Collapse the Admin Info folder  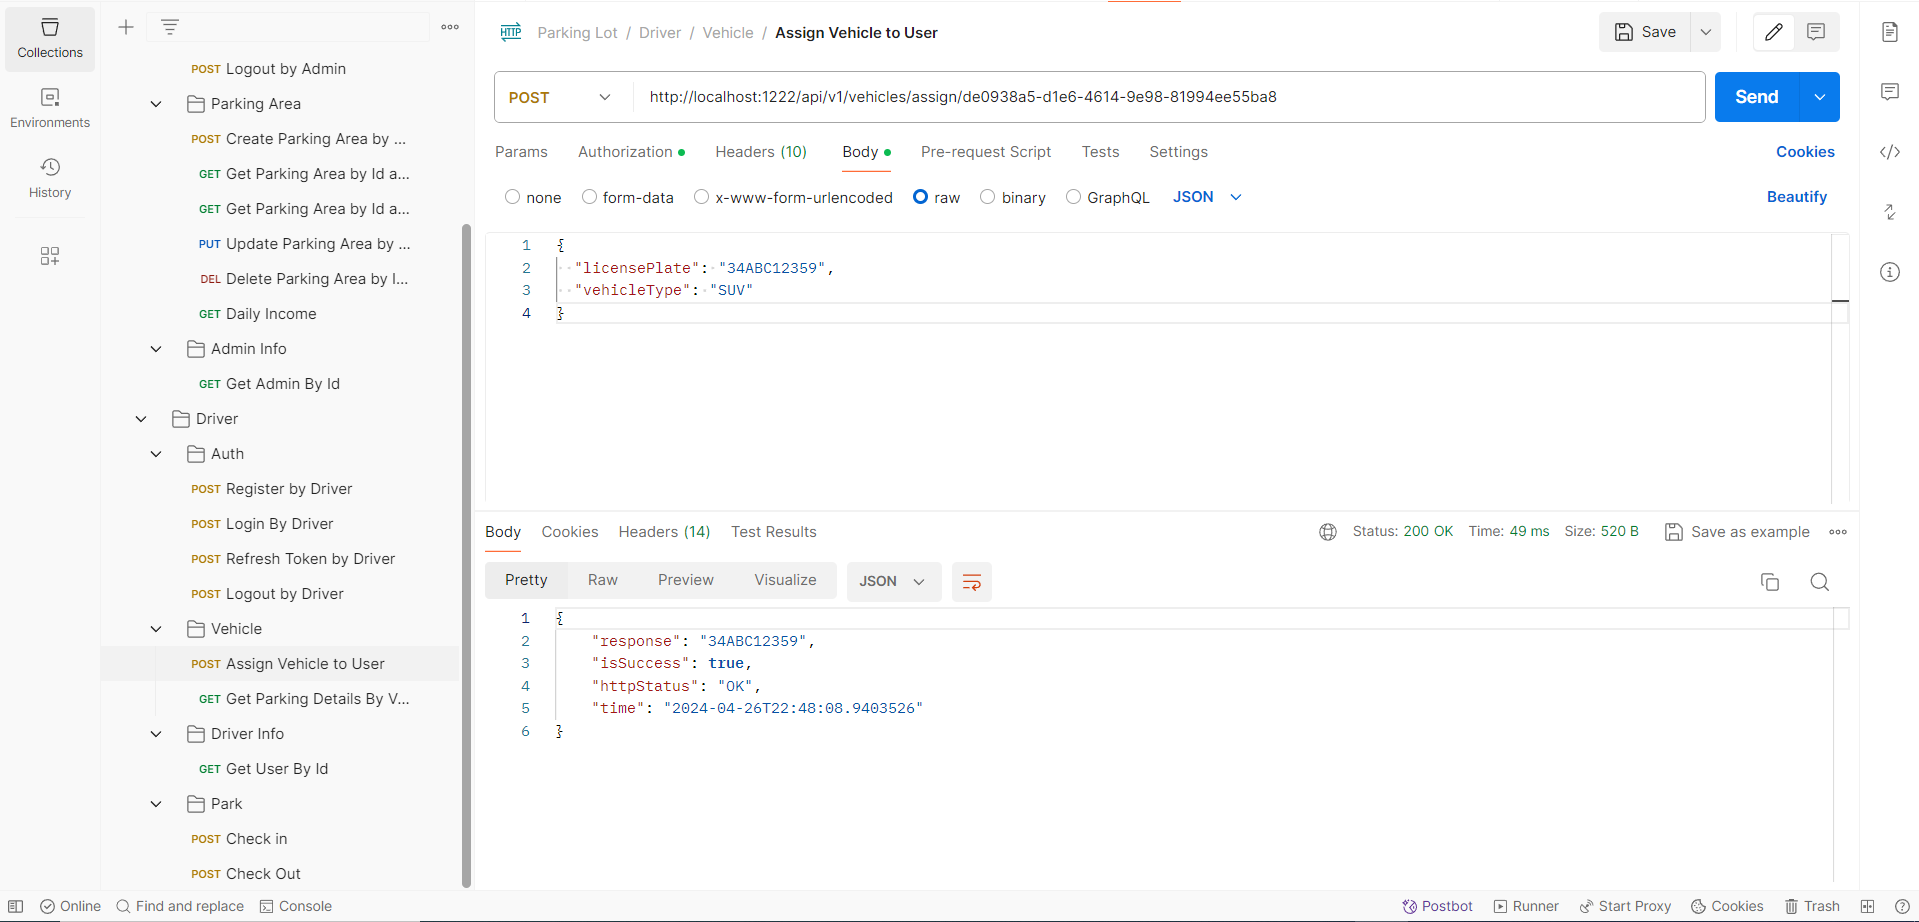click(156, 349)
